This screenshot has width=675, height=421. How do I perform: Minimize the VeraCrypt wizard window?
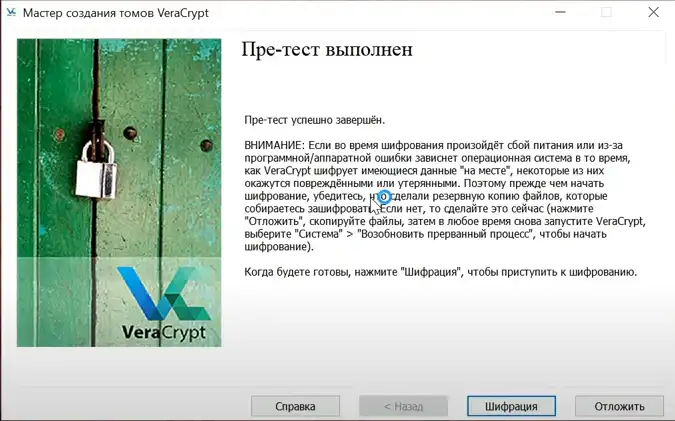tap(557, 13)
